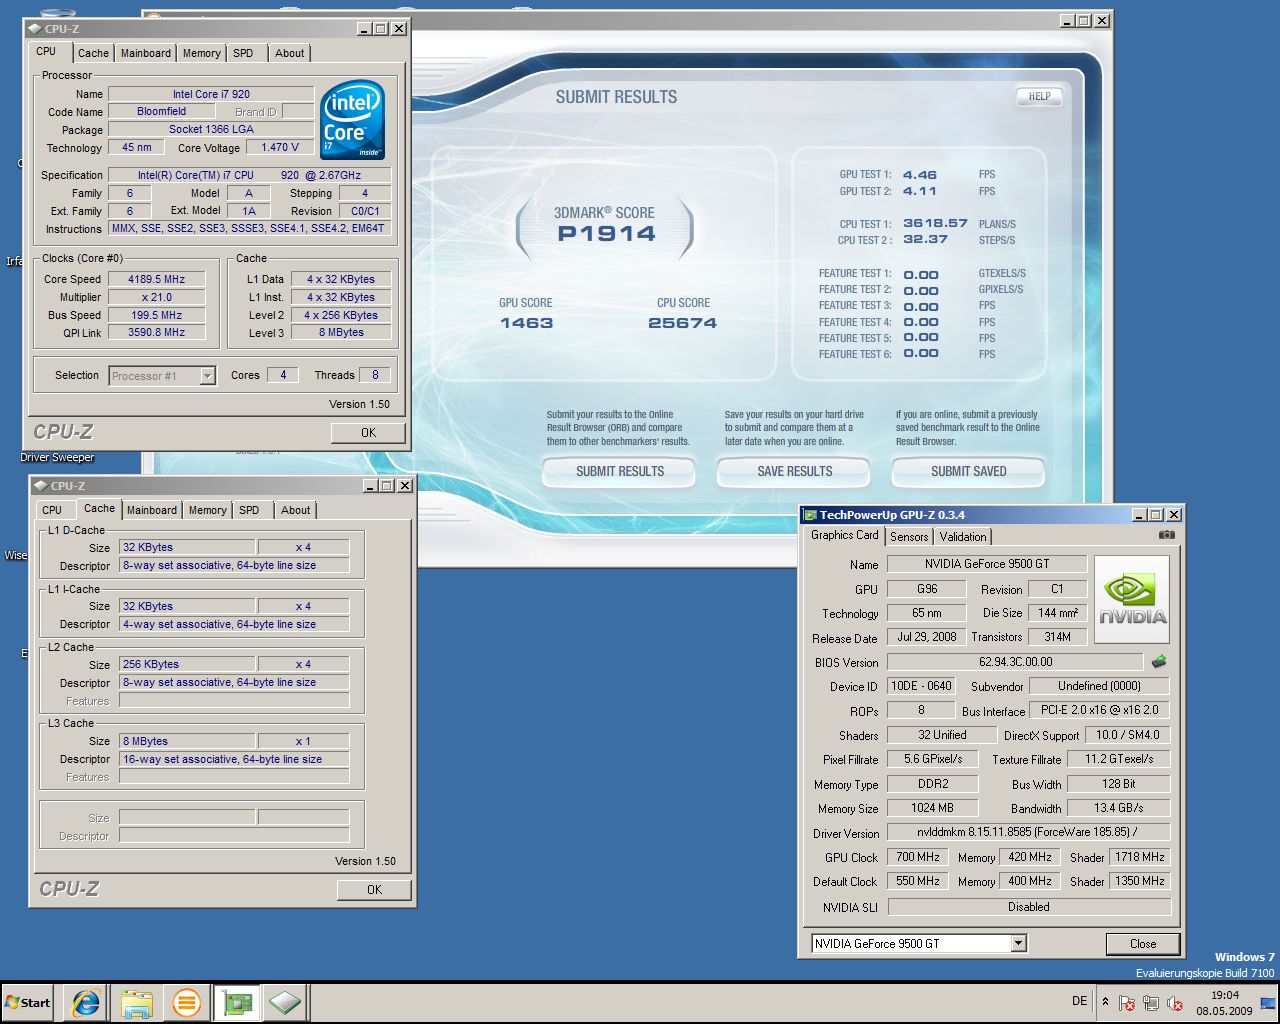Open About tab in top CPU-Z
The image size is (1280, 1024).
290,53
